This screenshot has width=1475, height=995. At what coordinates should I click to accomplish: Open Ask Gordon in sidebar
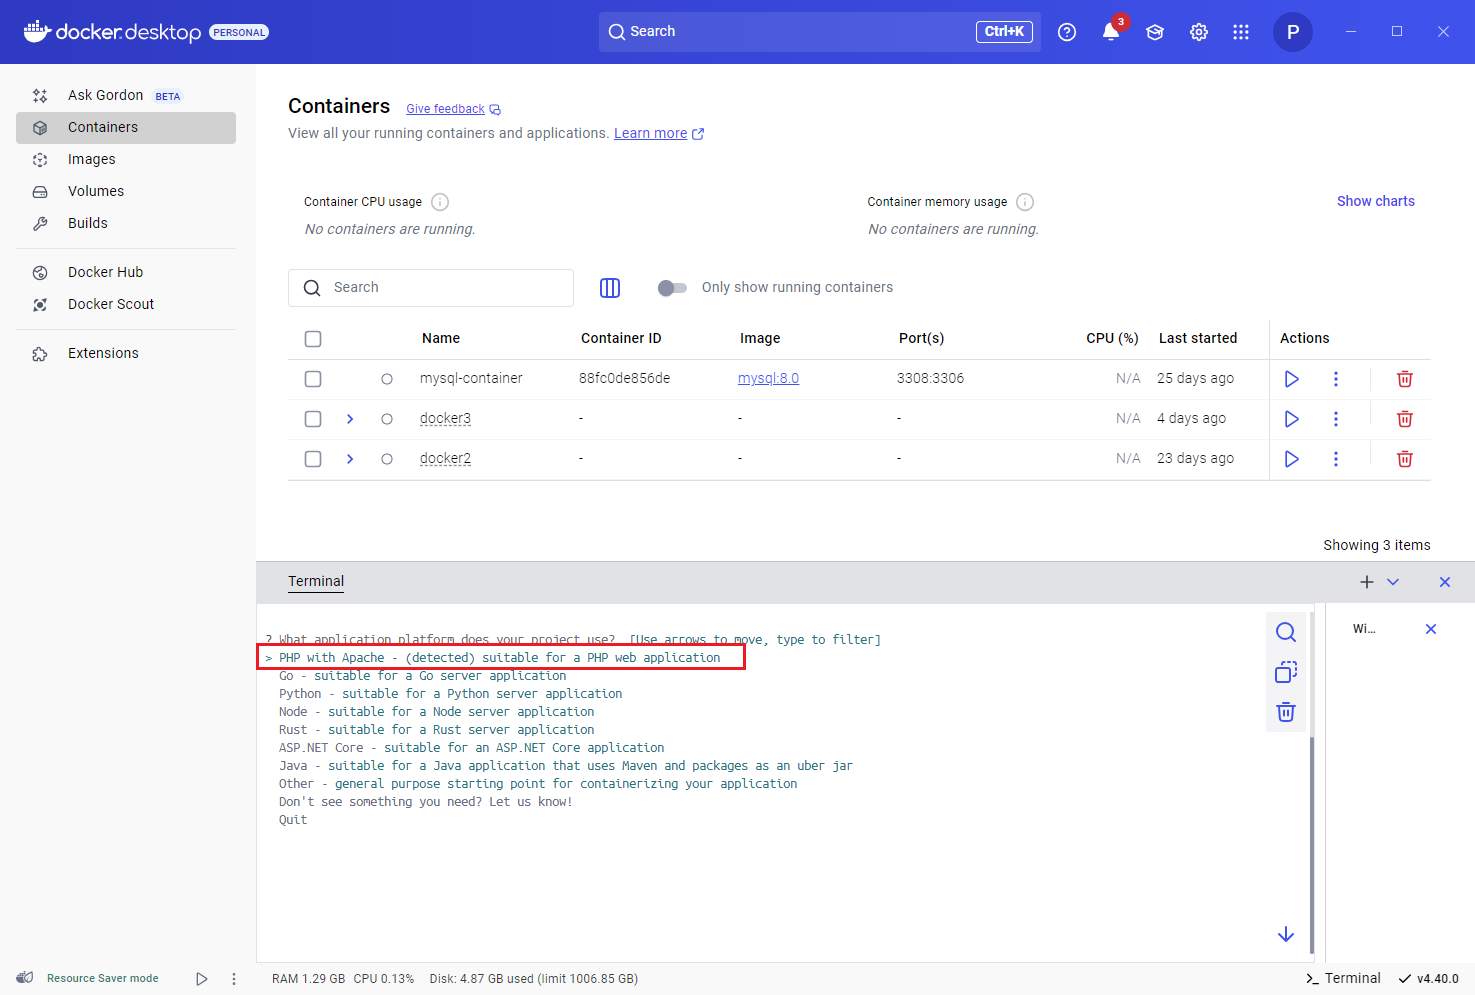pyautogui.click(x=126, y=95)
